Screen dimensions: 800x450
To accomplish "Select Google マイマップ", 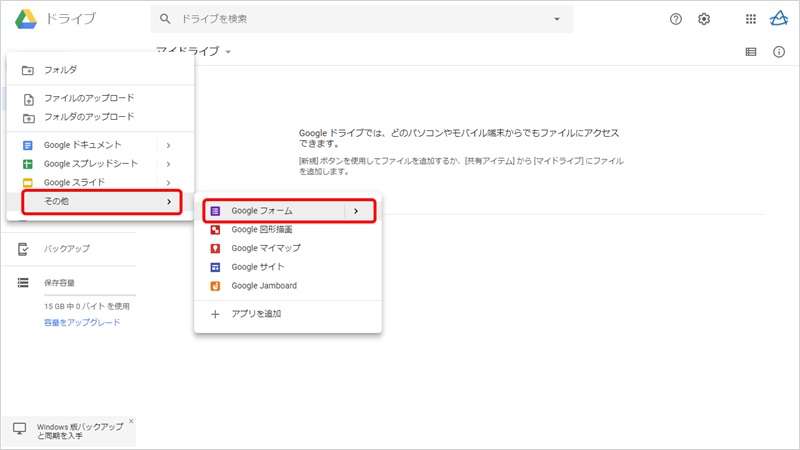I will [288, 248].
